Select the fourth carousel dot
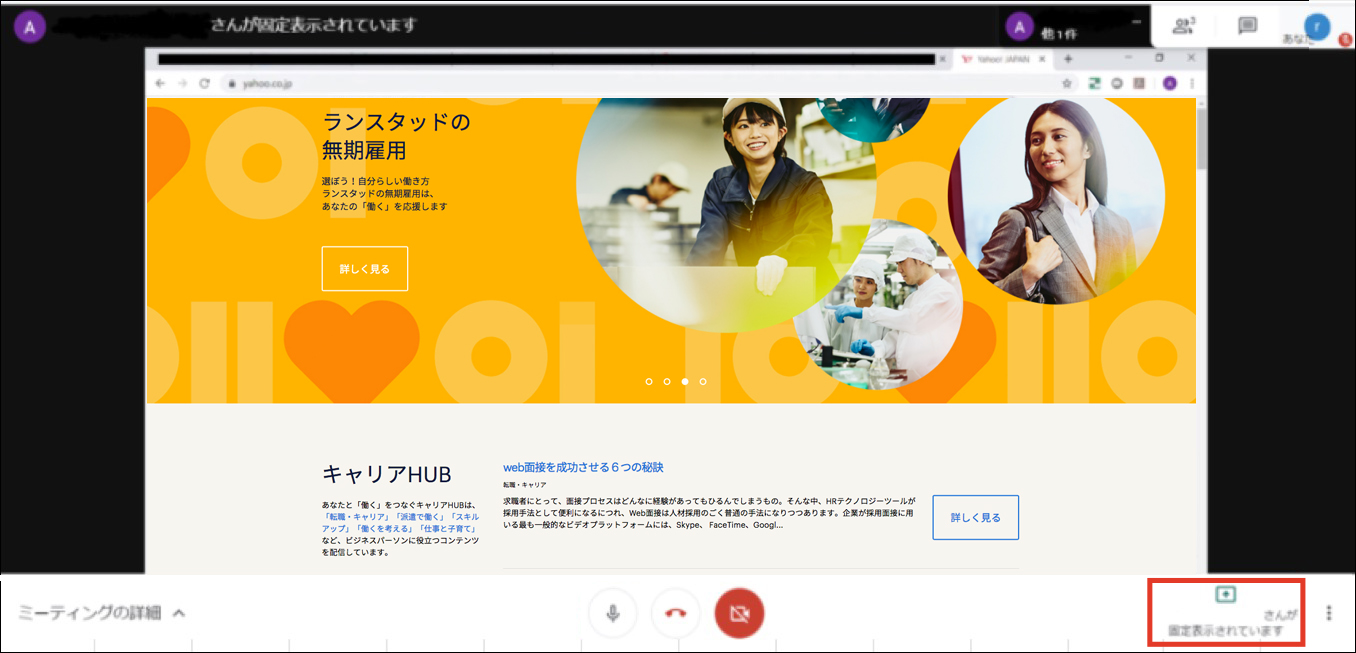The height and width of the screenshot is (653, 1356). 703,381
